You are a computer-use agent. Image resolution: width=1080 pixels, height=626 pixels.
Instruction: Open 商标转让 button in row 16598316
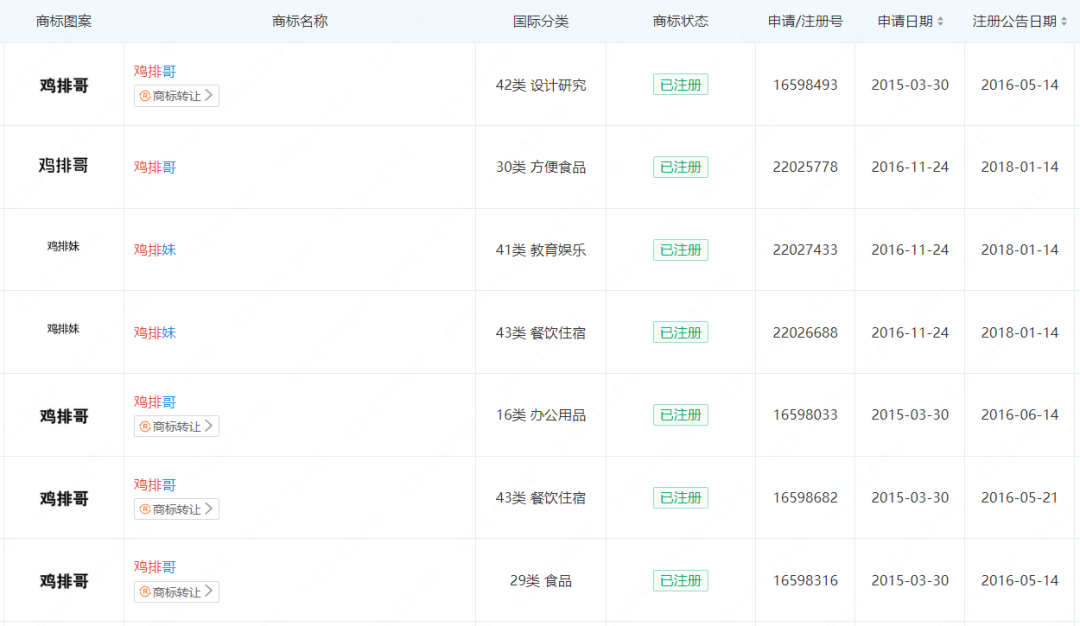point(176,592)
